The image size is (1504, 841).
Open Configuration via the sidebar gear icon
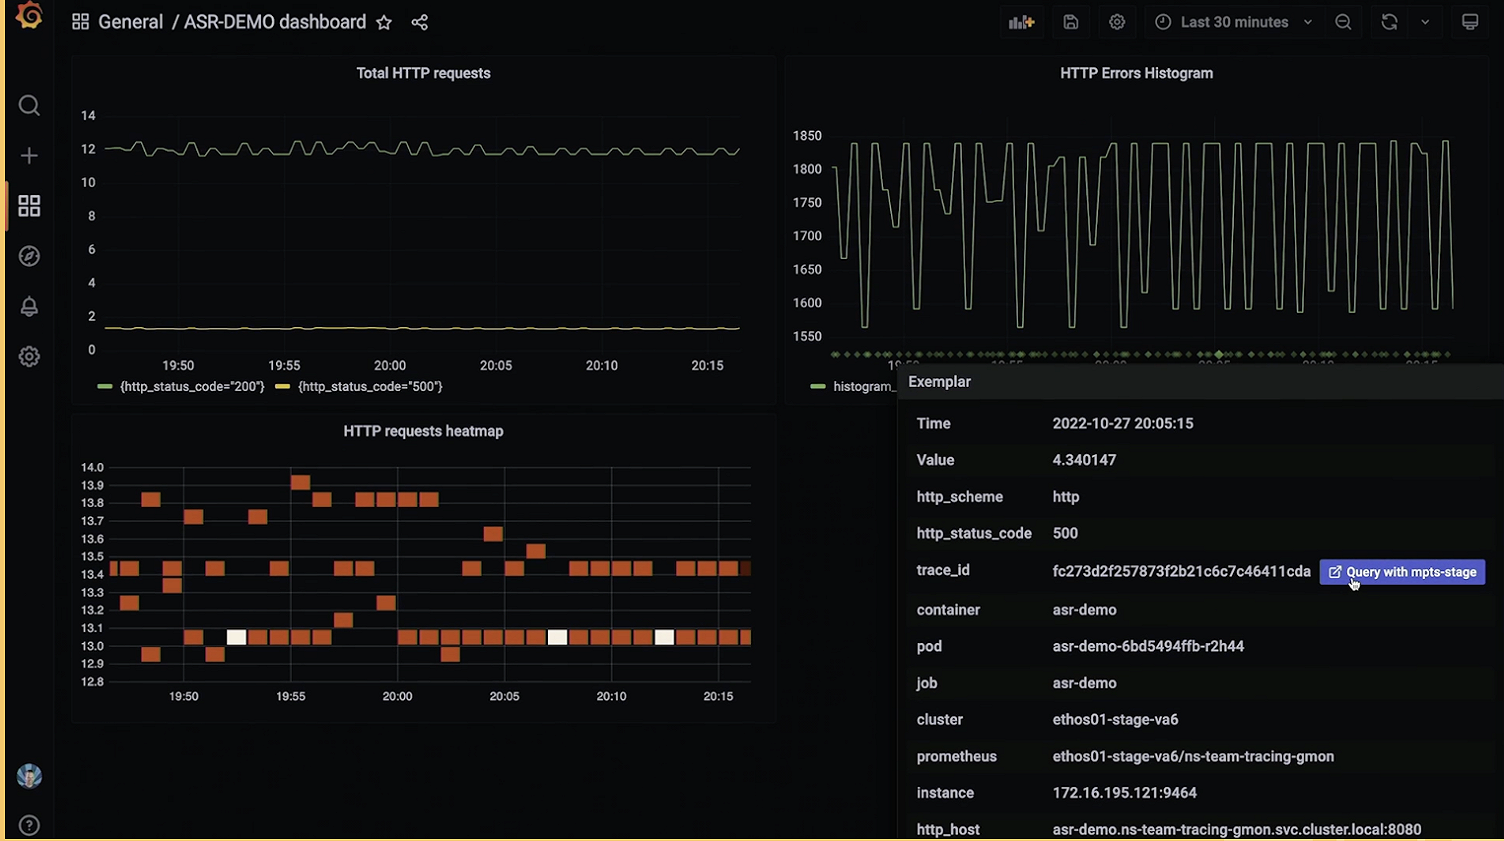pyautogui.click(x=29, y=356)
